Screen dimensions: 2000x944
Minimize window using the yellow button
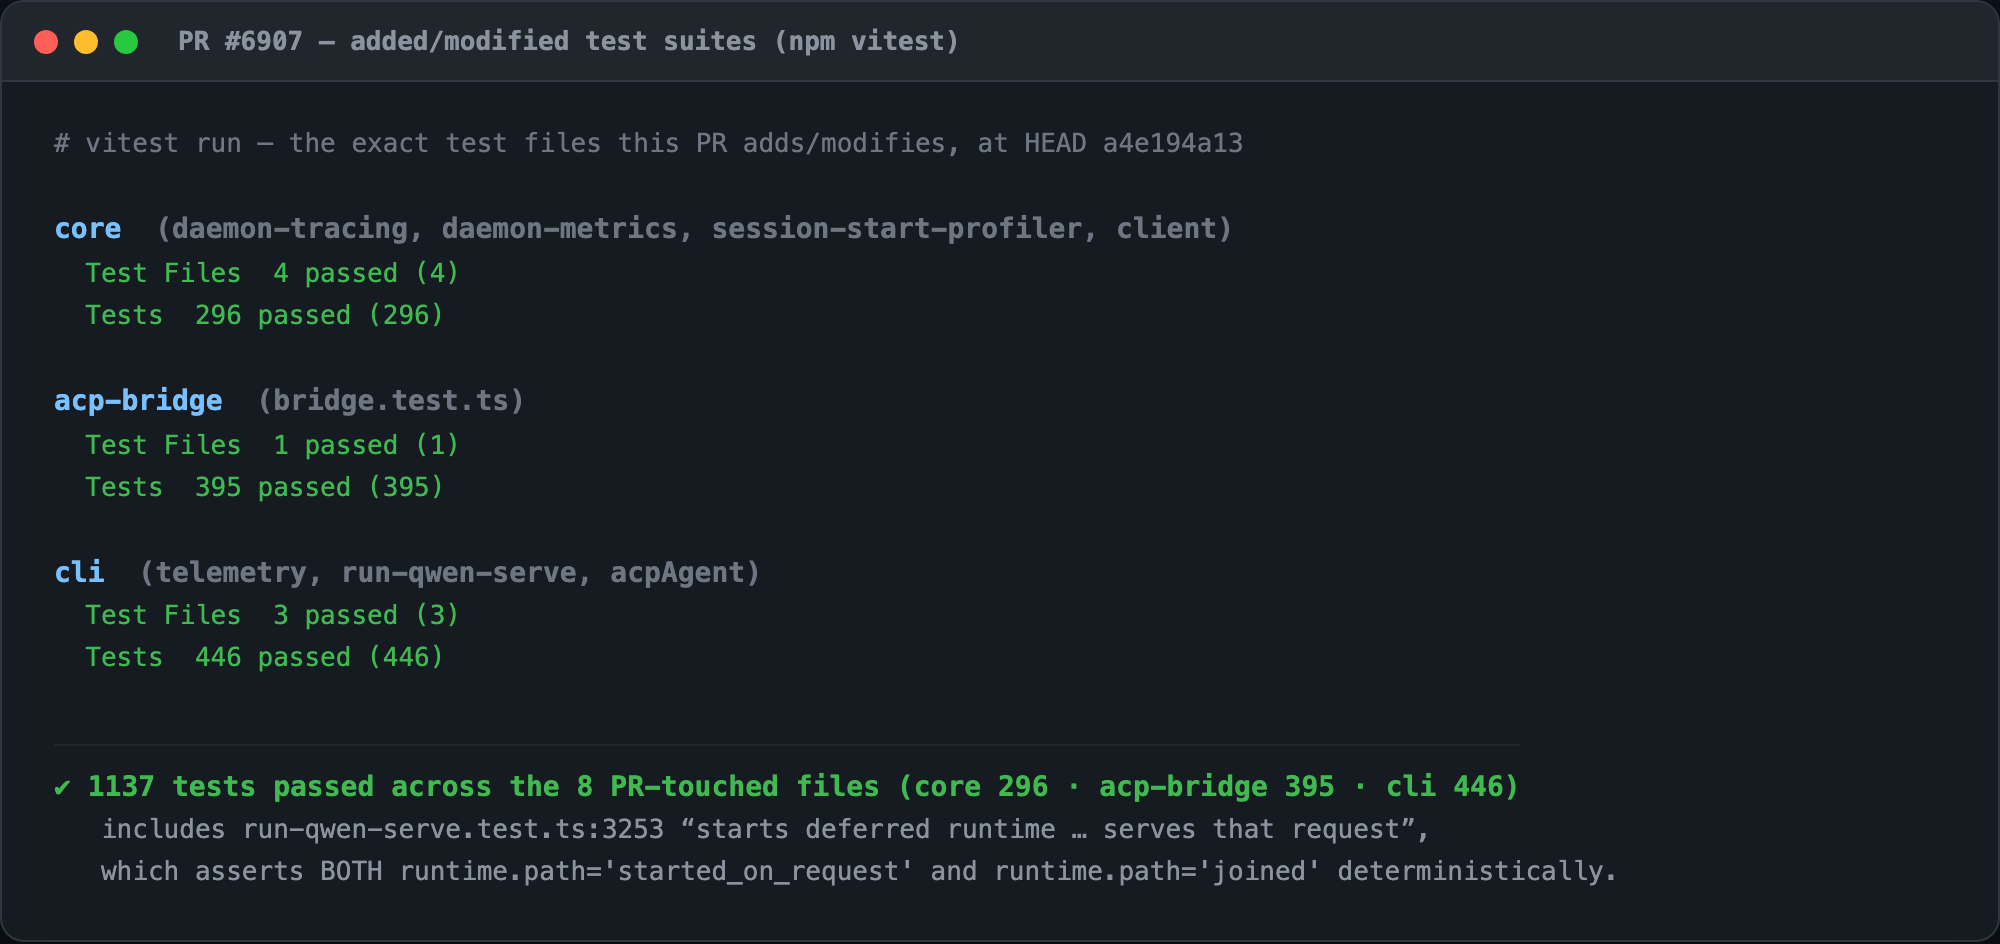[86, 42]
